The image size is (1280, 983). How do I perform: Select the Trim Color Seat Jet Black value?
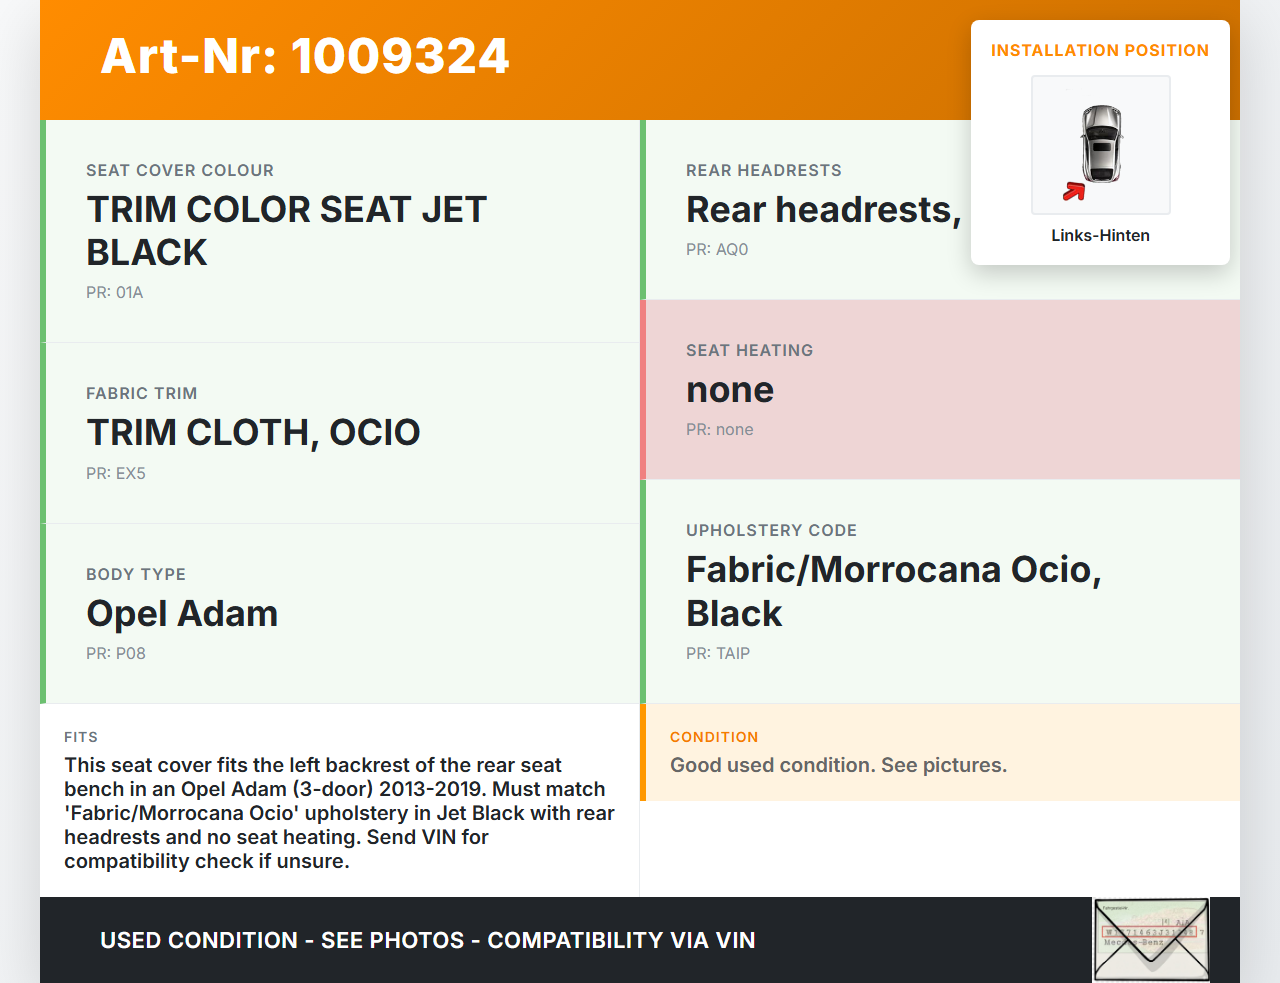tap(286, 231)
